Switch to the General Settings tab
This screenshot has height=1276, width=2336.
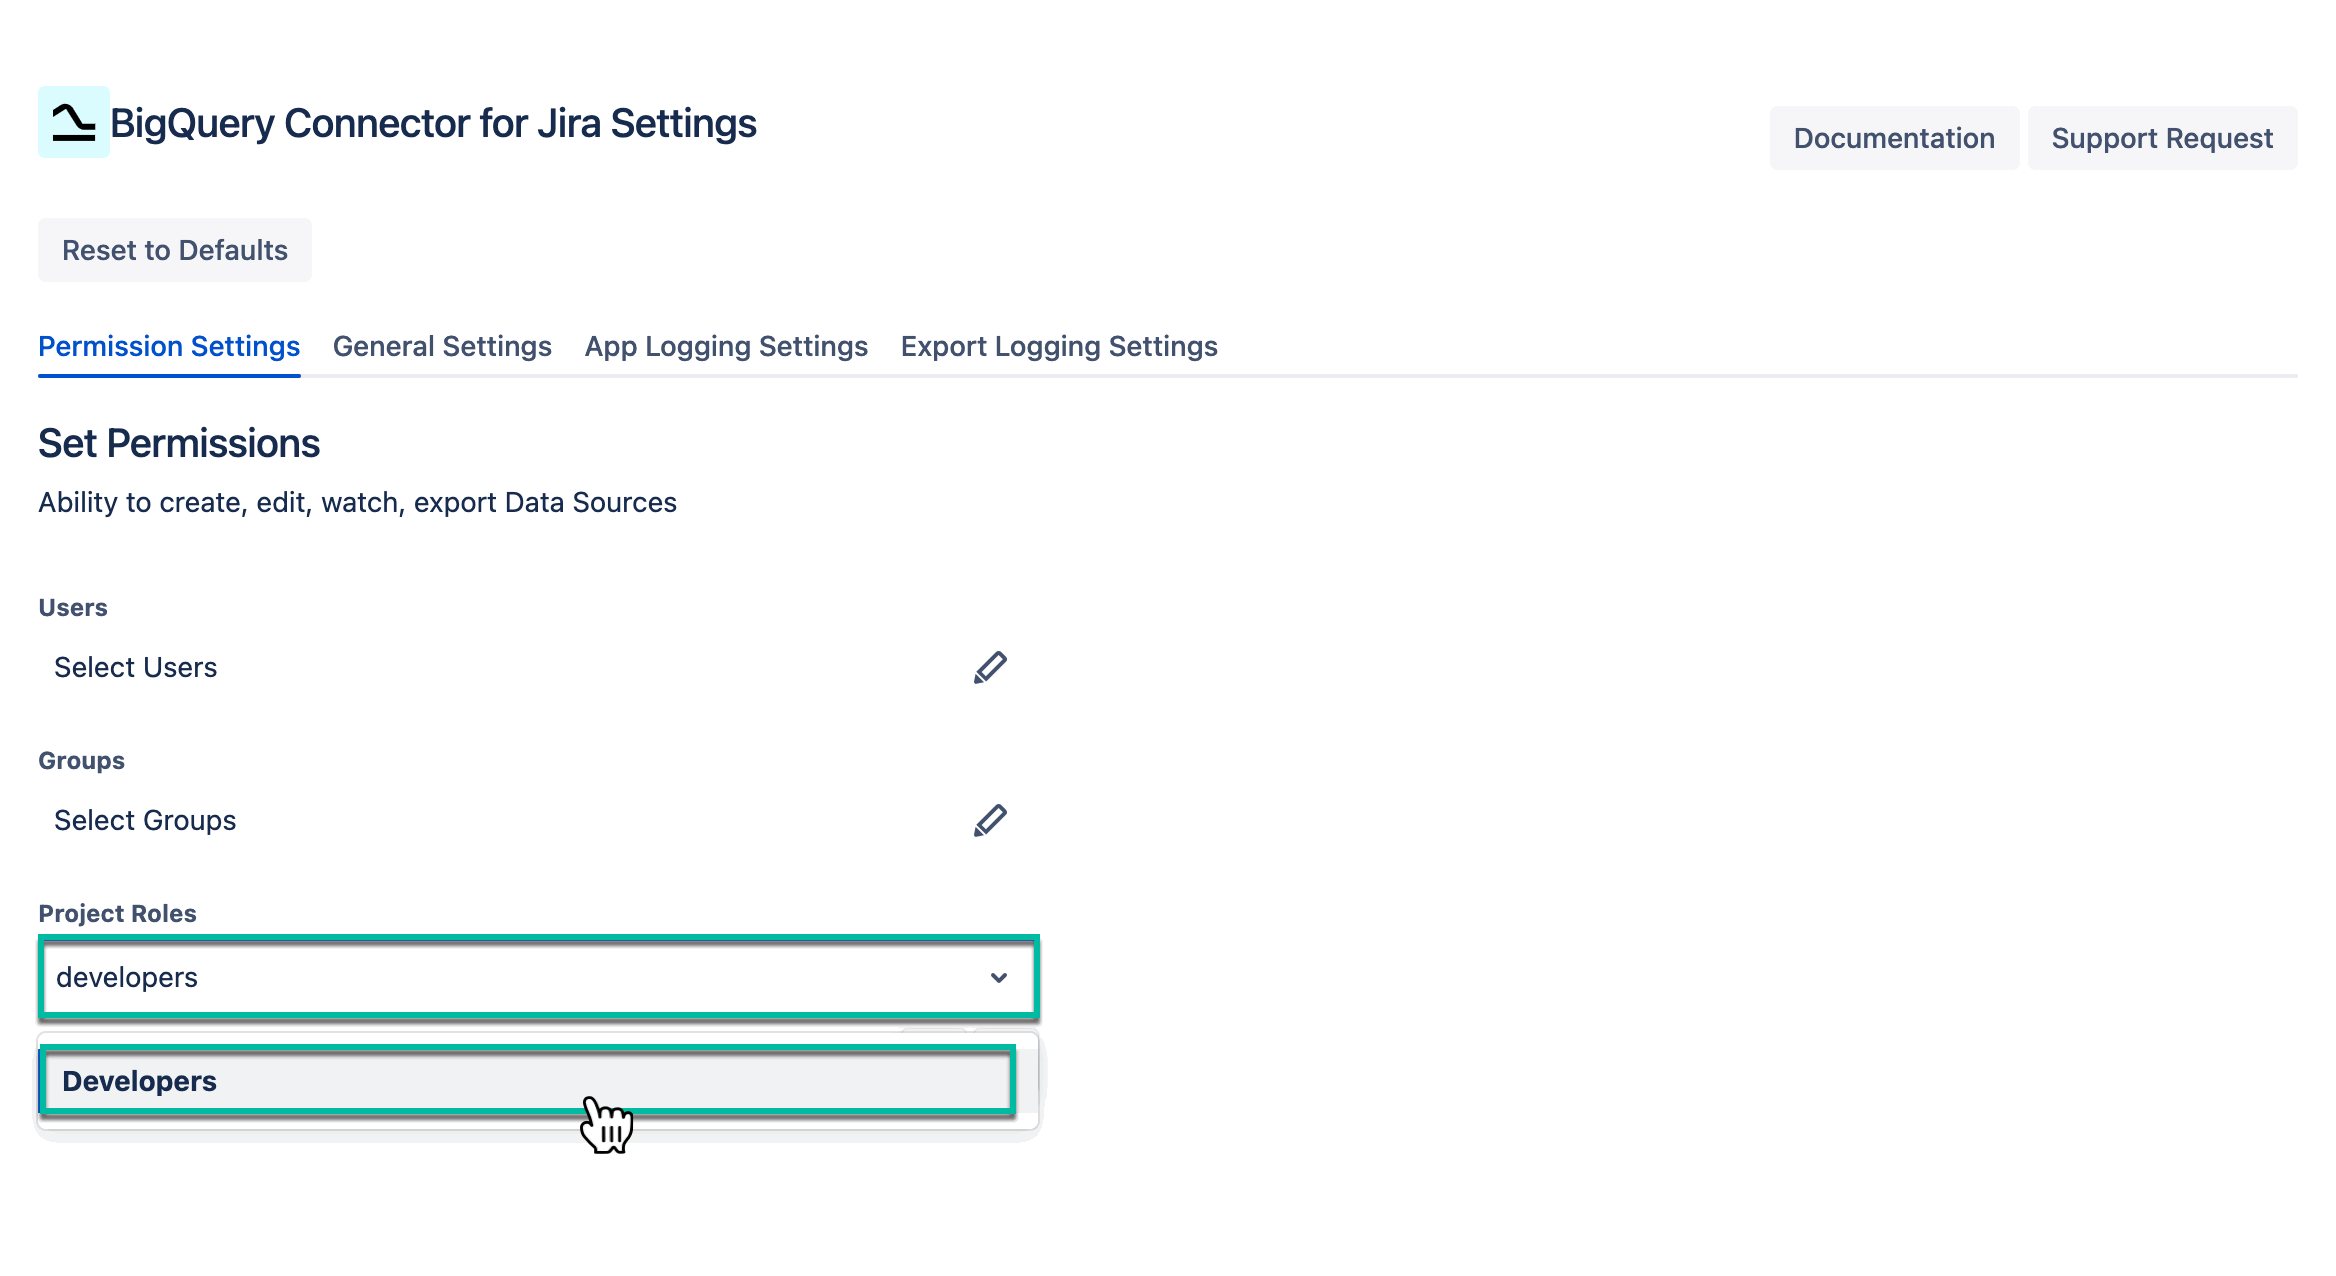442,346
